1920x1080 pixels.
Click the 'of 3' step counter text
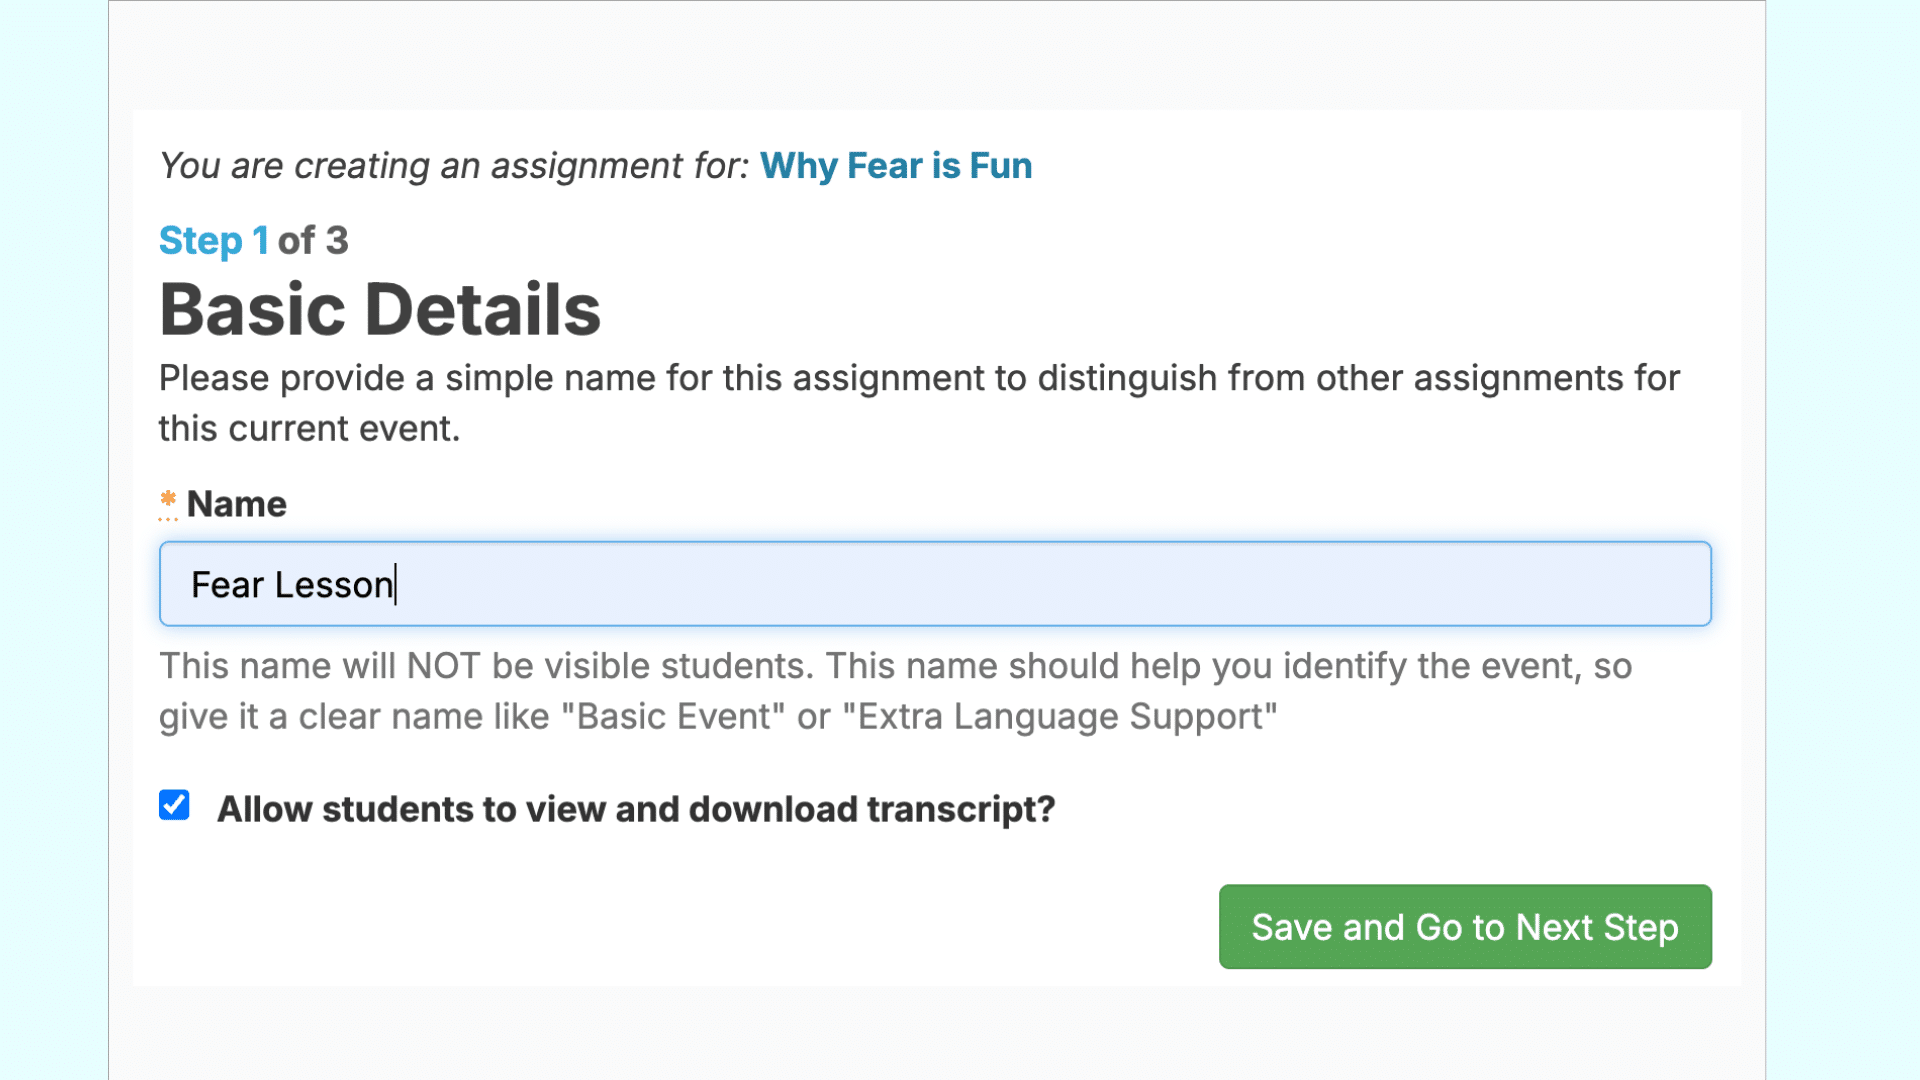click(x=313, y=241)
